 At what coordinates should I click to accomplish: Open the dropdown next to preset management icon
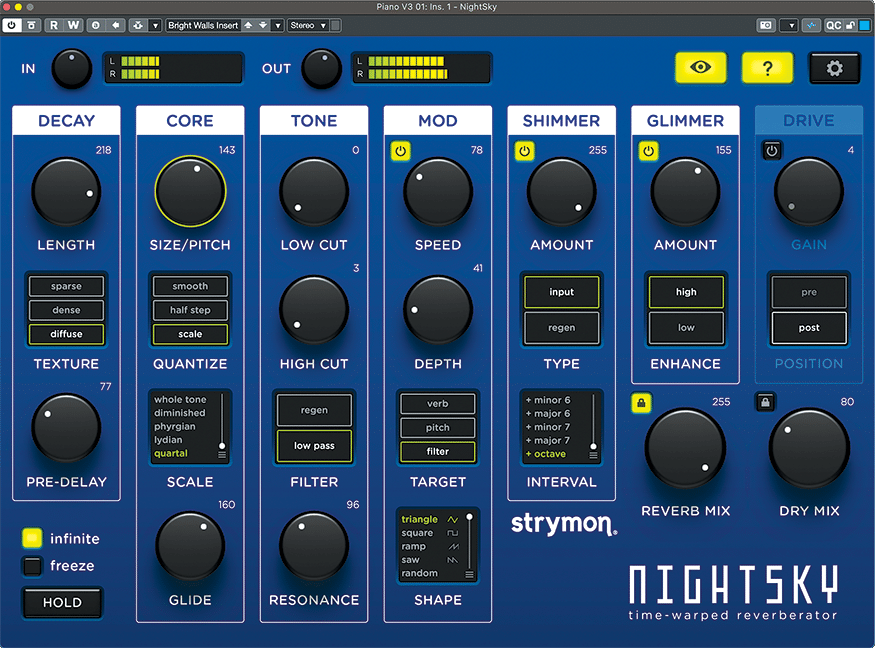click(x=155, y=25)
